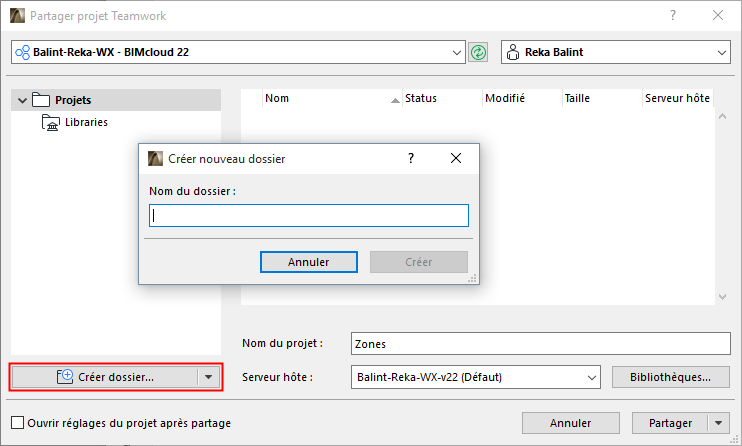This screenshot has height=446, width=742.
Task: Open Créer dossier dropdown arrow
Action: click(x=208, y=377)
